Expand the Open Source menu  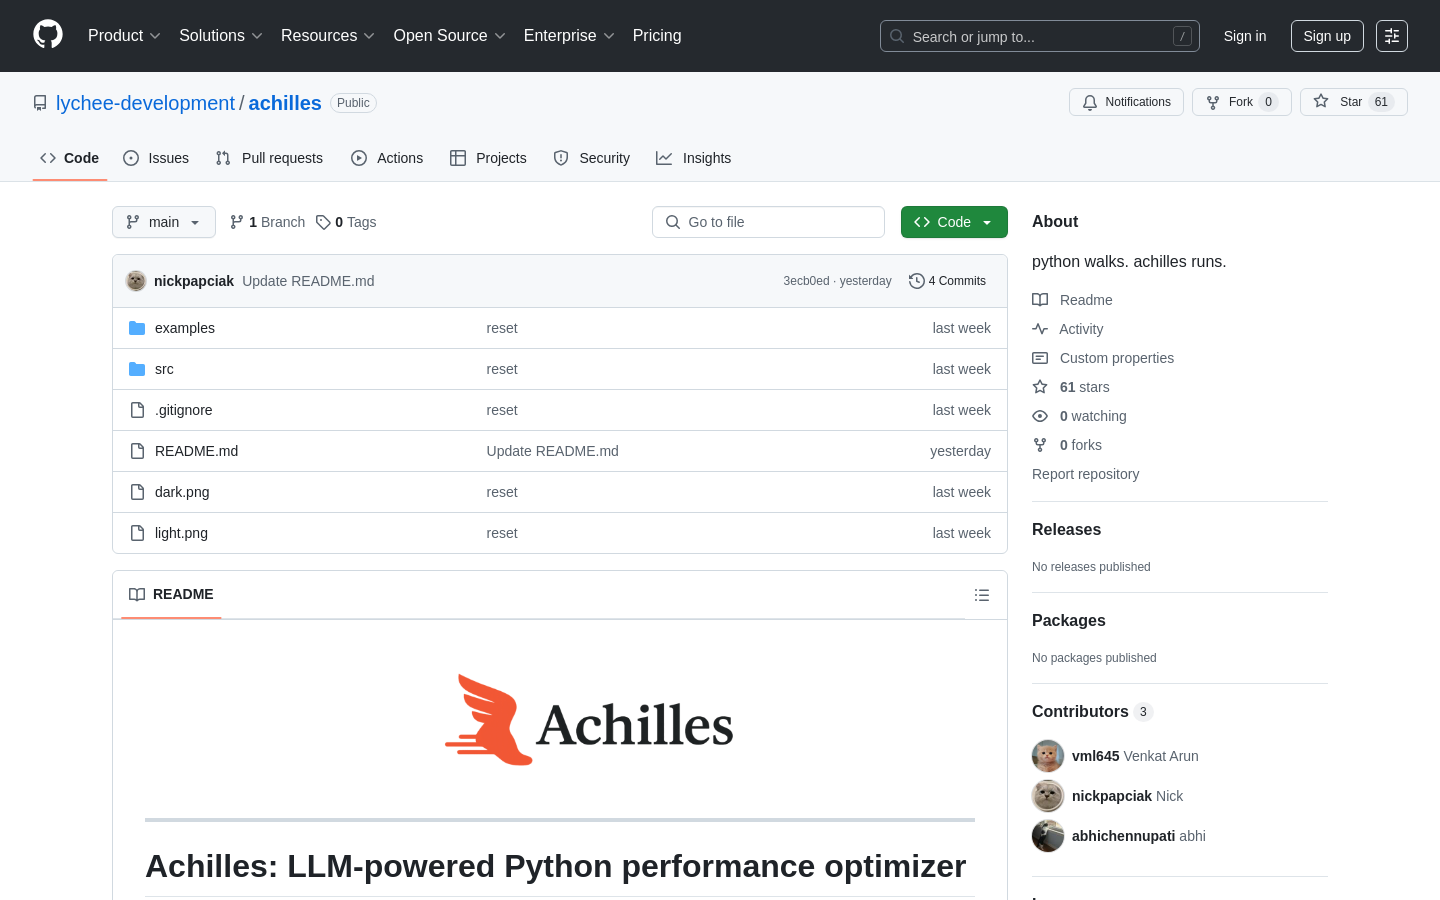coord(449,36)
